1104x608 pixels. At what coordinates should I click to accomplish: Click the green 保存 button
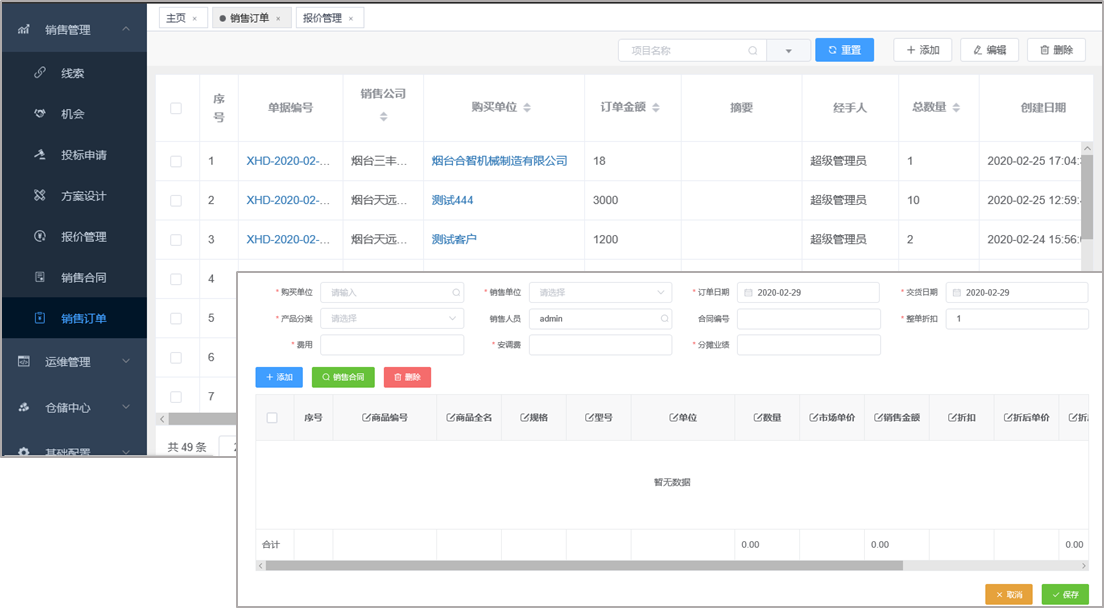click(x=1065, y=594)
